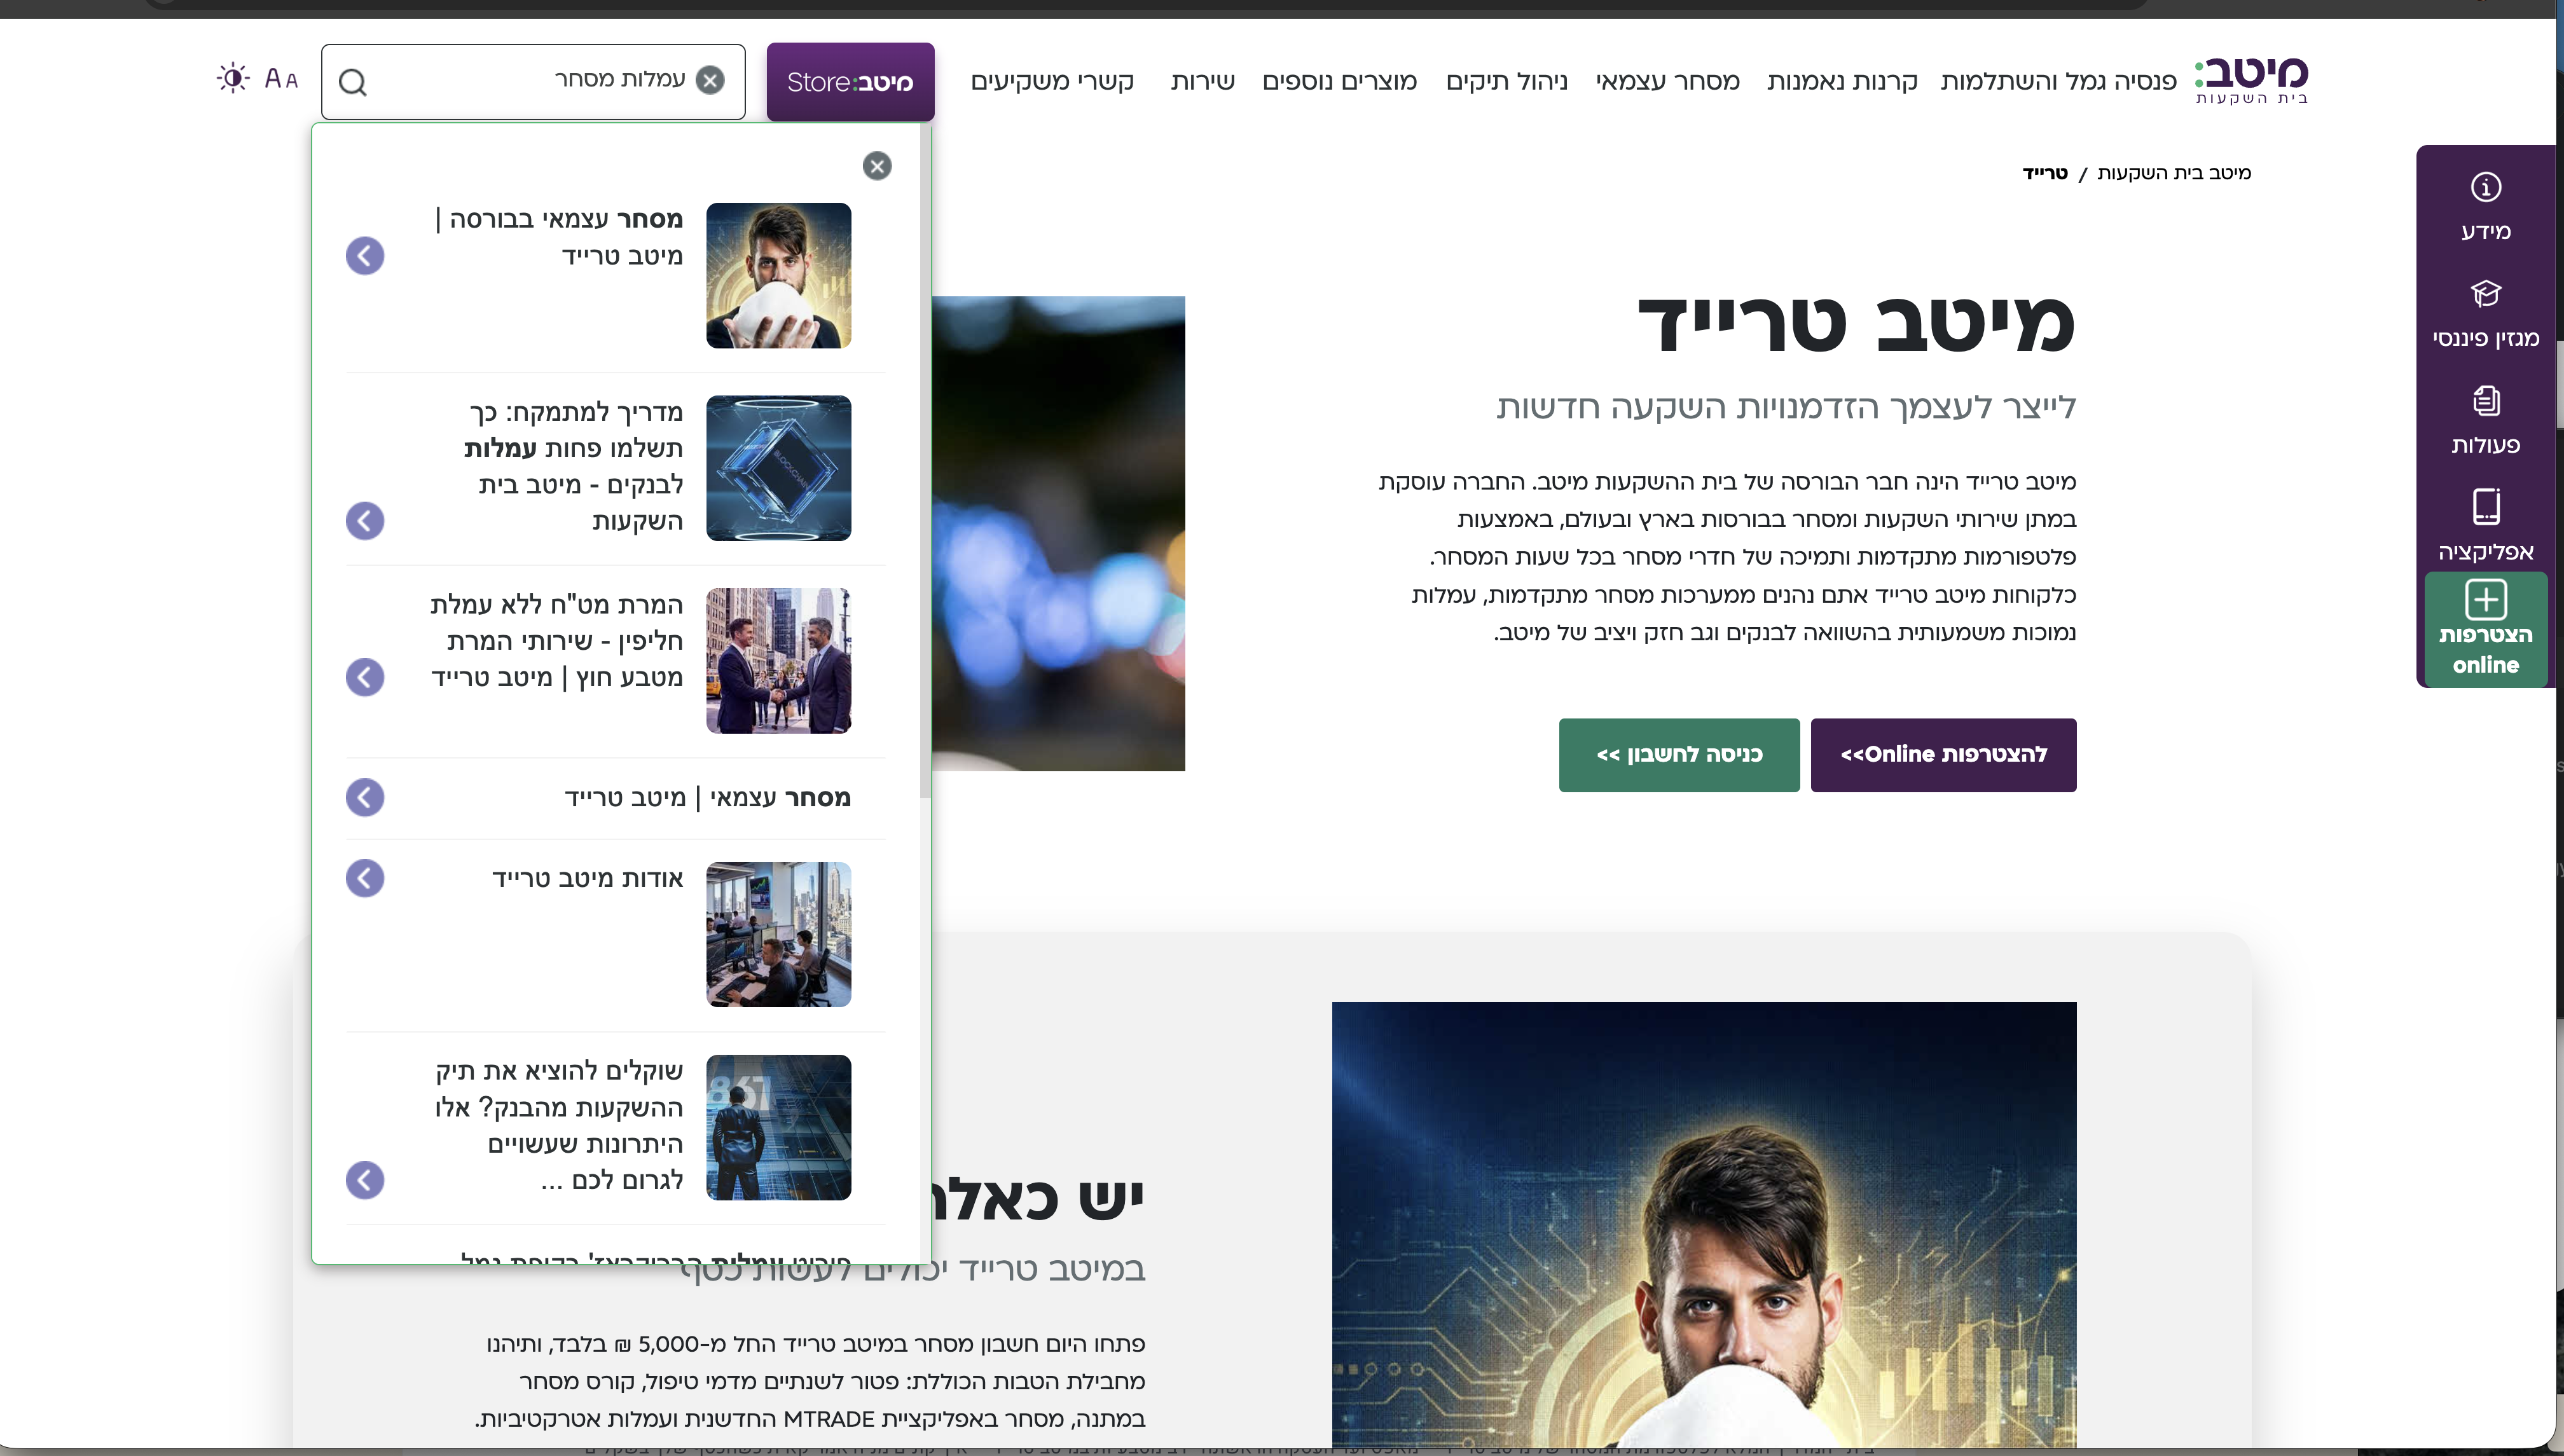
Task: Open the שירות menu
Action: (1202, 82)
